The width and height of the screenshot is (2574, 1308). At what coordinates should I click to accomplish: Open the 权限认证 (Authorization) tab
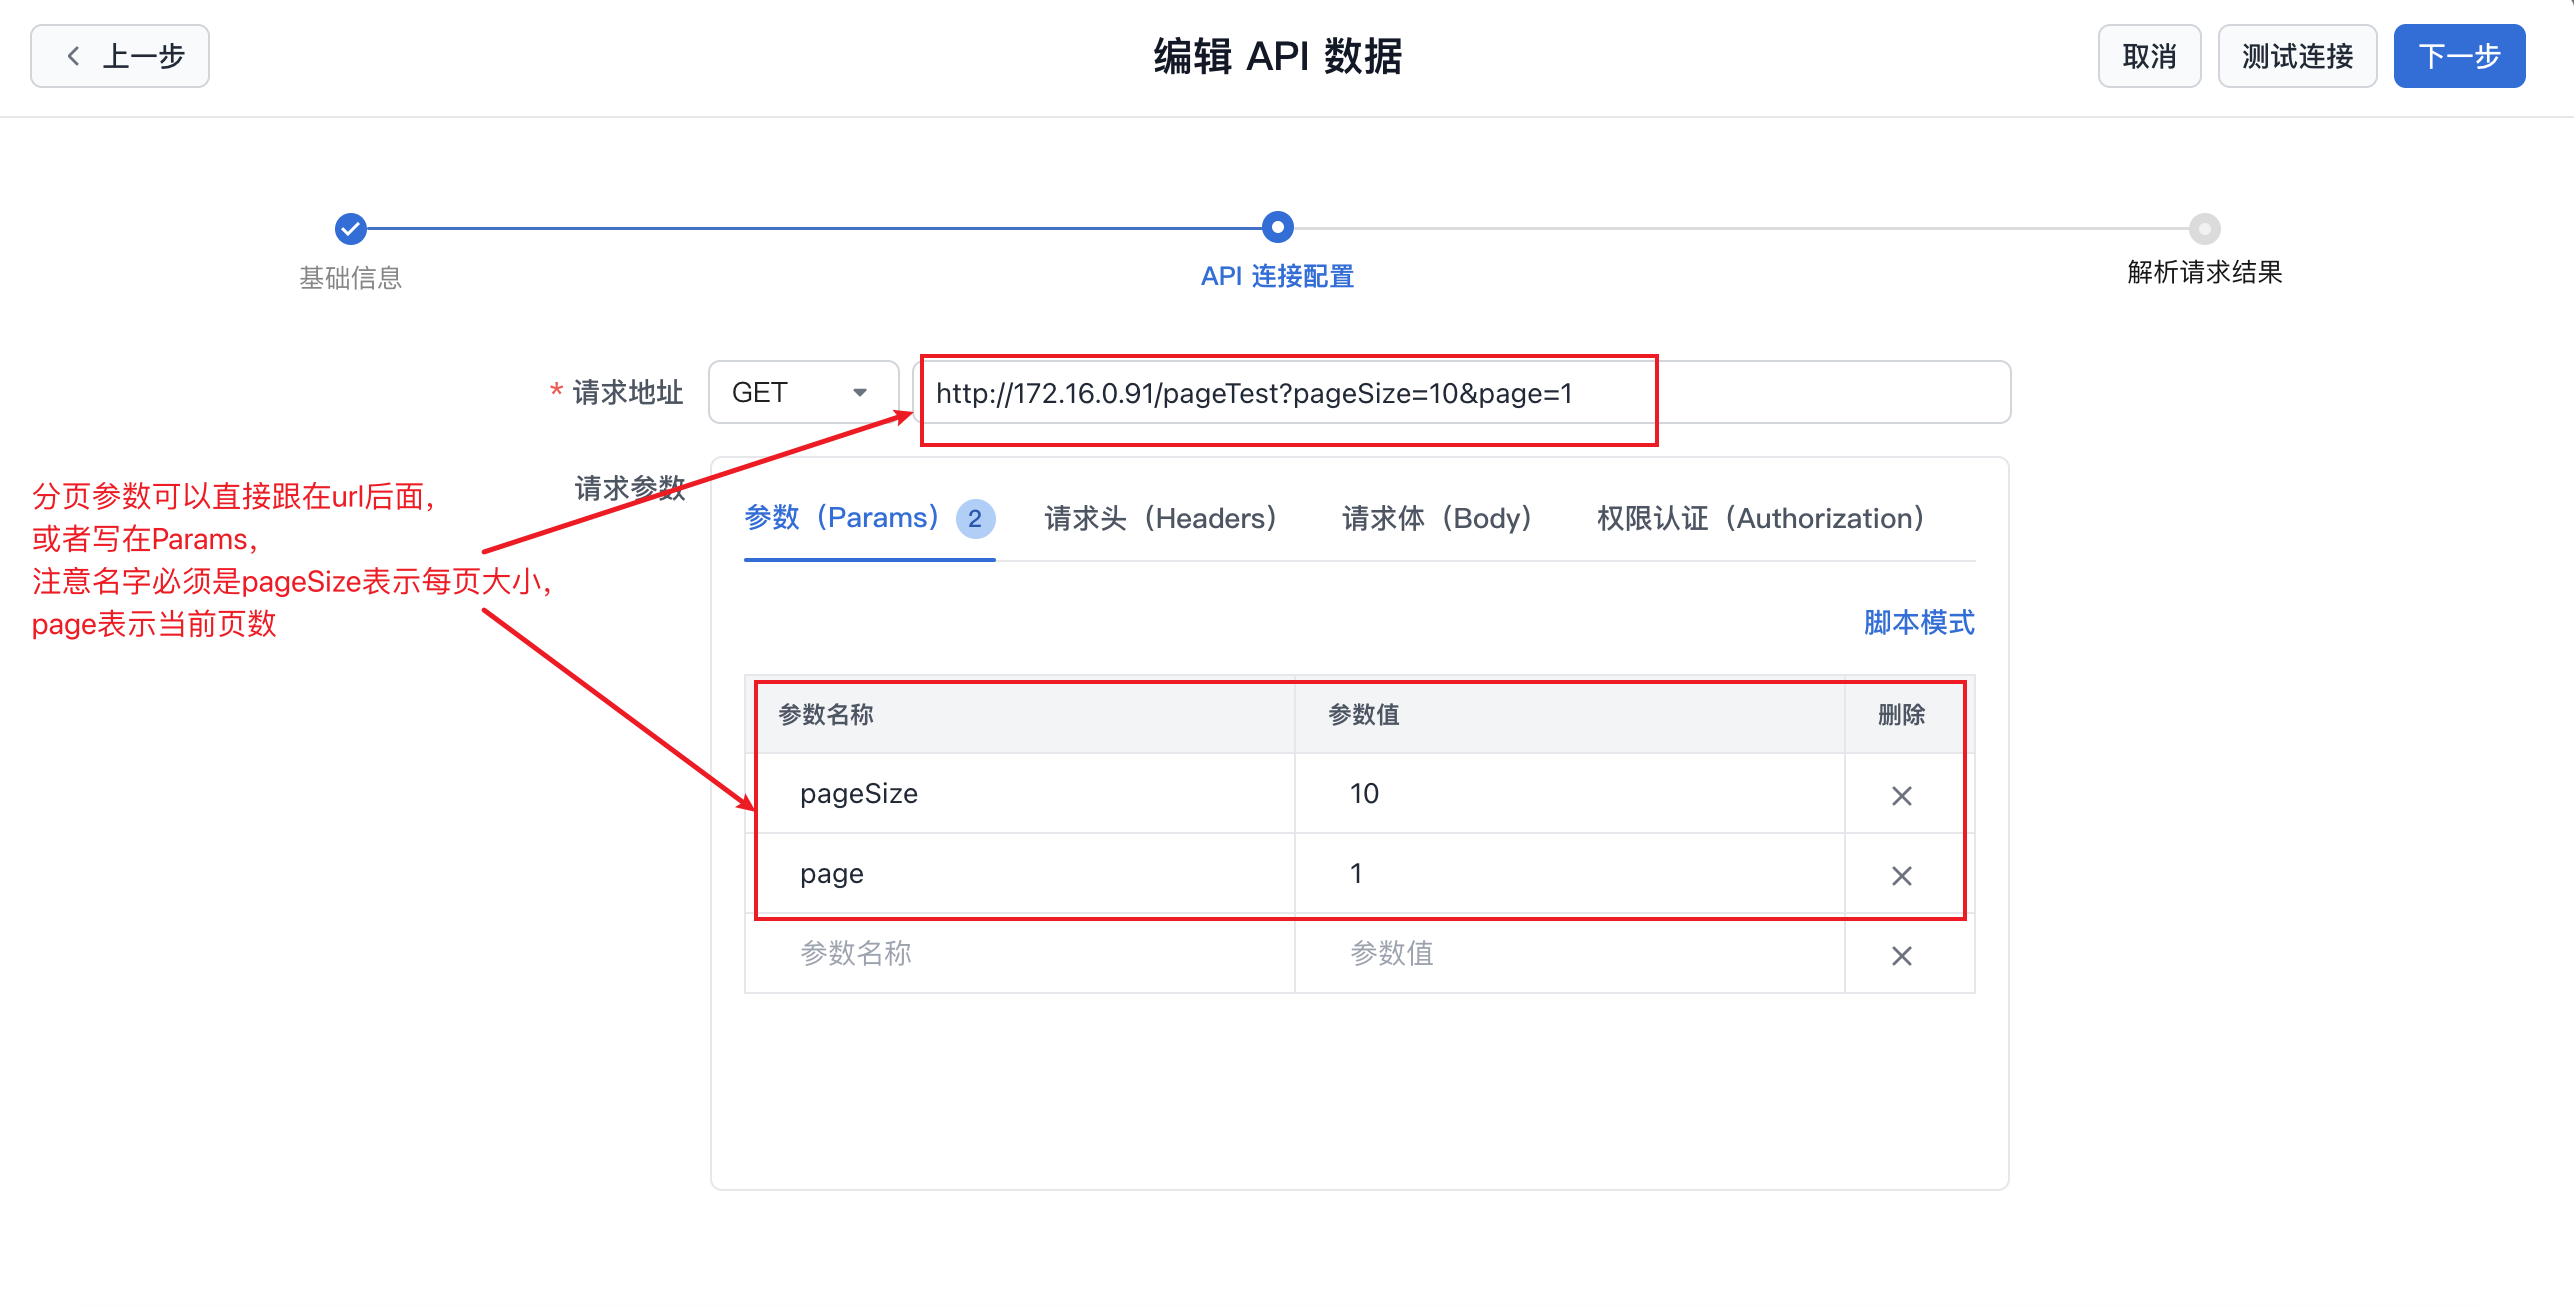point(1760,518)
